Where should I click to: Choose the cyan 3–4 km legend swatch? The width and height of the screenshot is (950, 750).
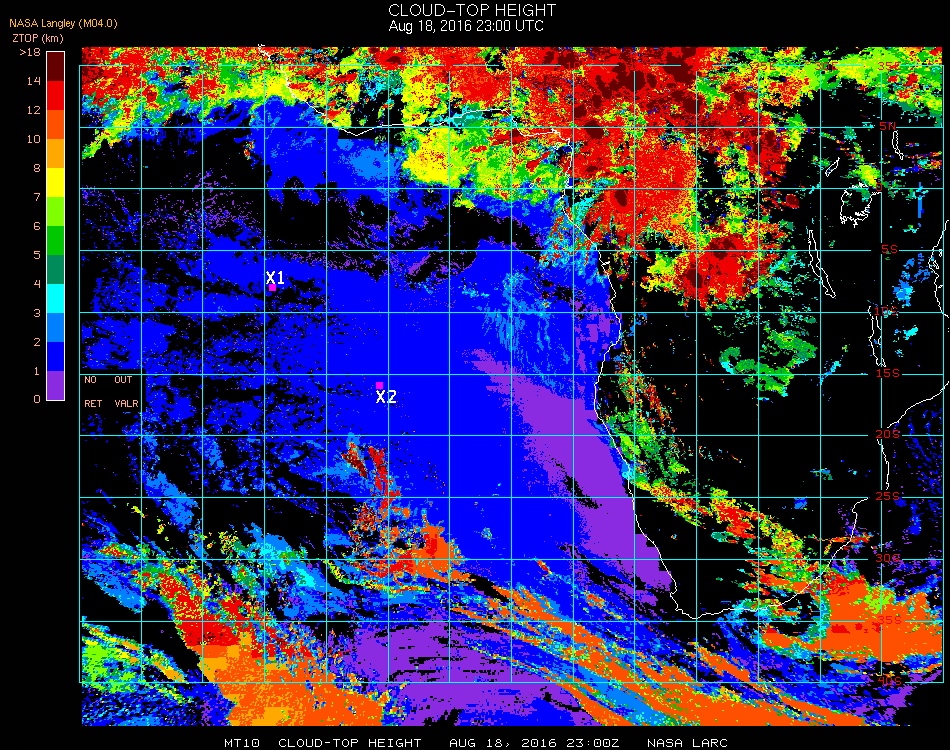point(56,299)
